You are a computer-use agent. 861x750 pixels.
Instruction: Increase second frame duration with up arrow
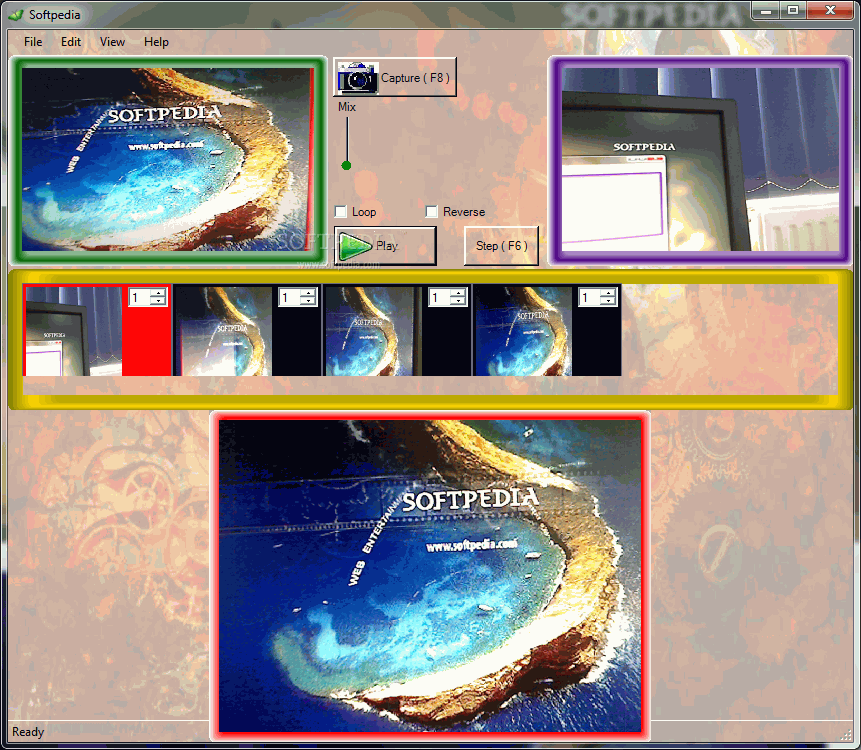coord(309,293)
